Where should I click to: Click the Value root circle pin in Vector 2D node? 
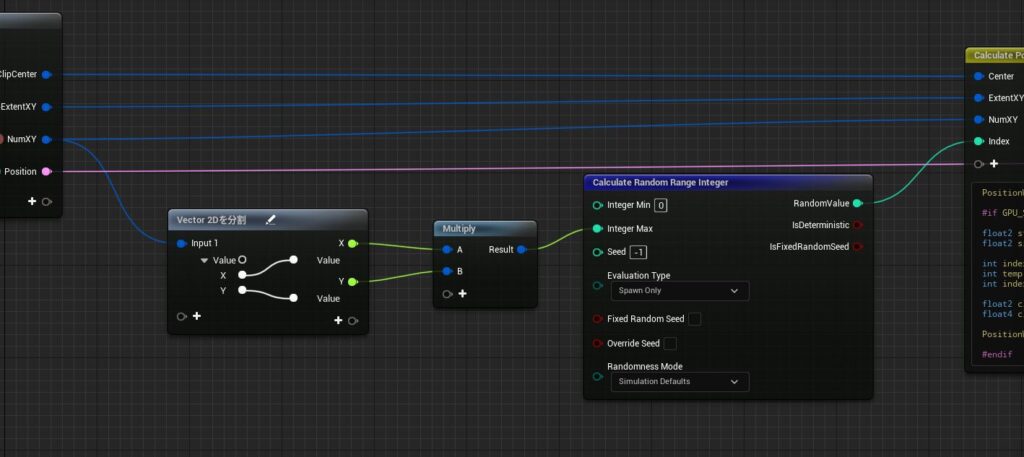coord(242,260)
